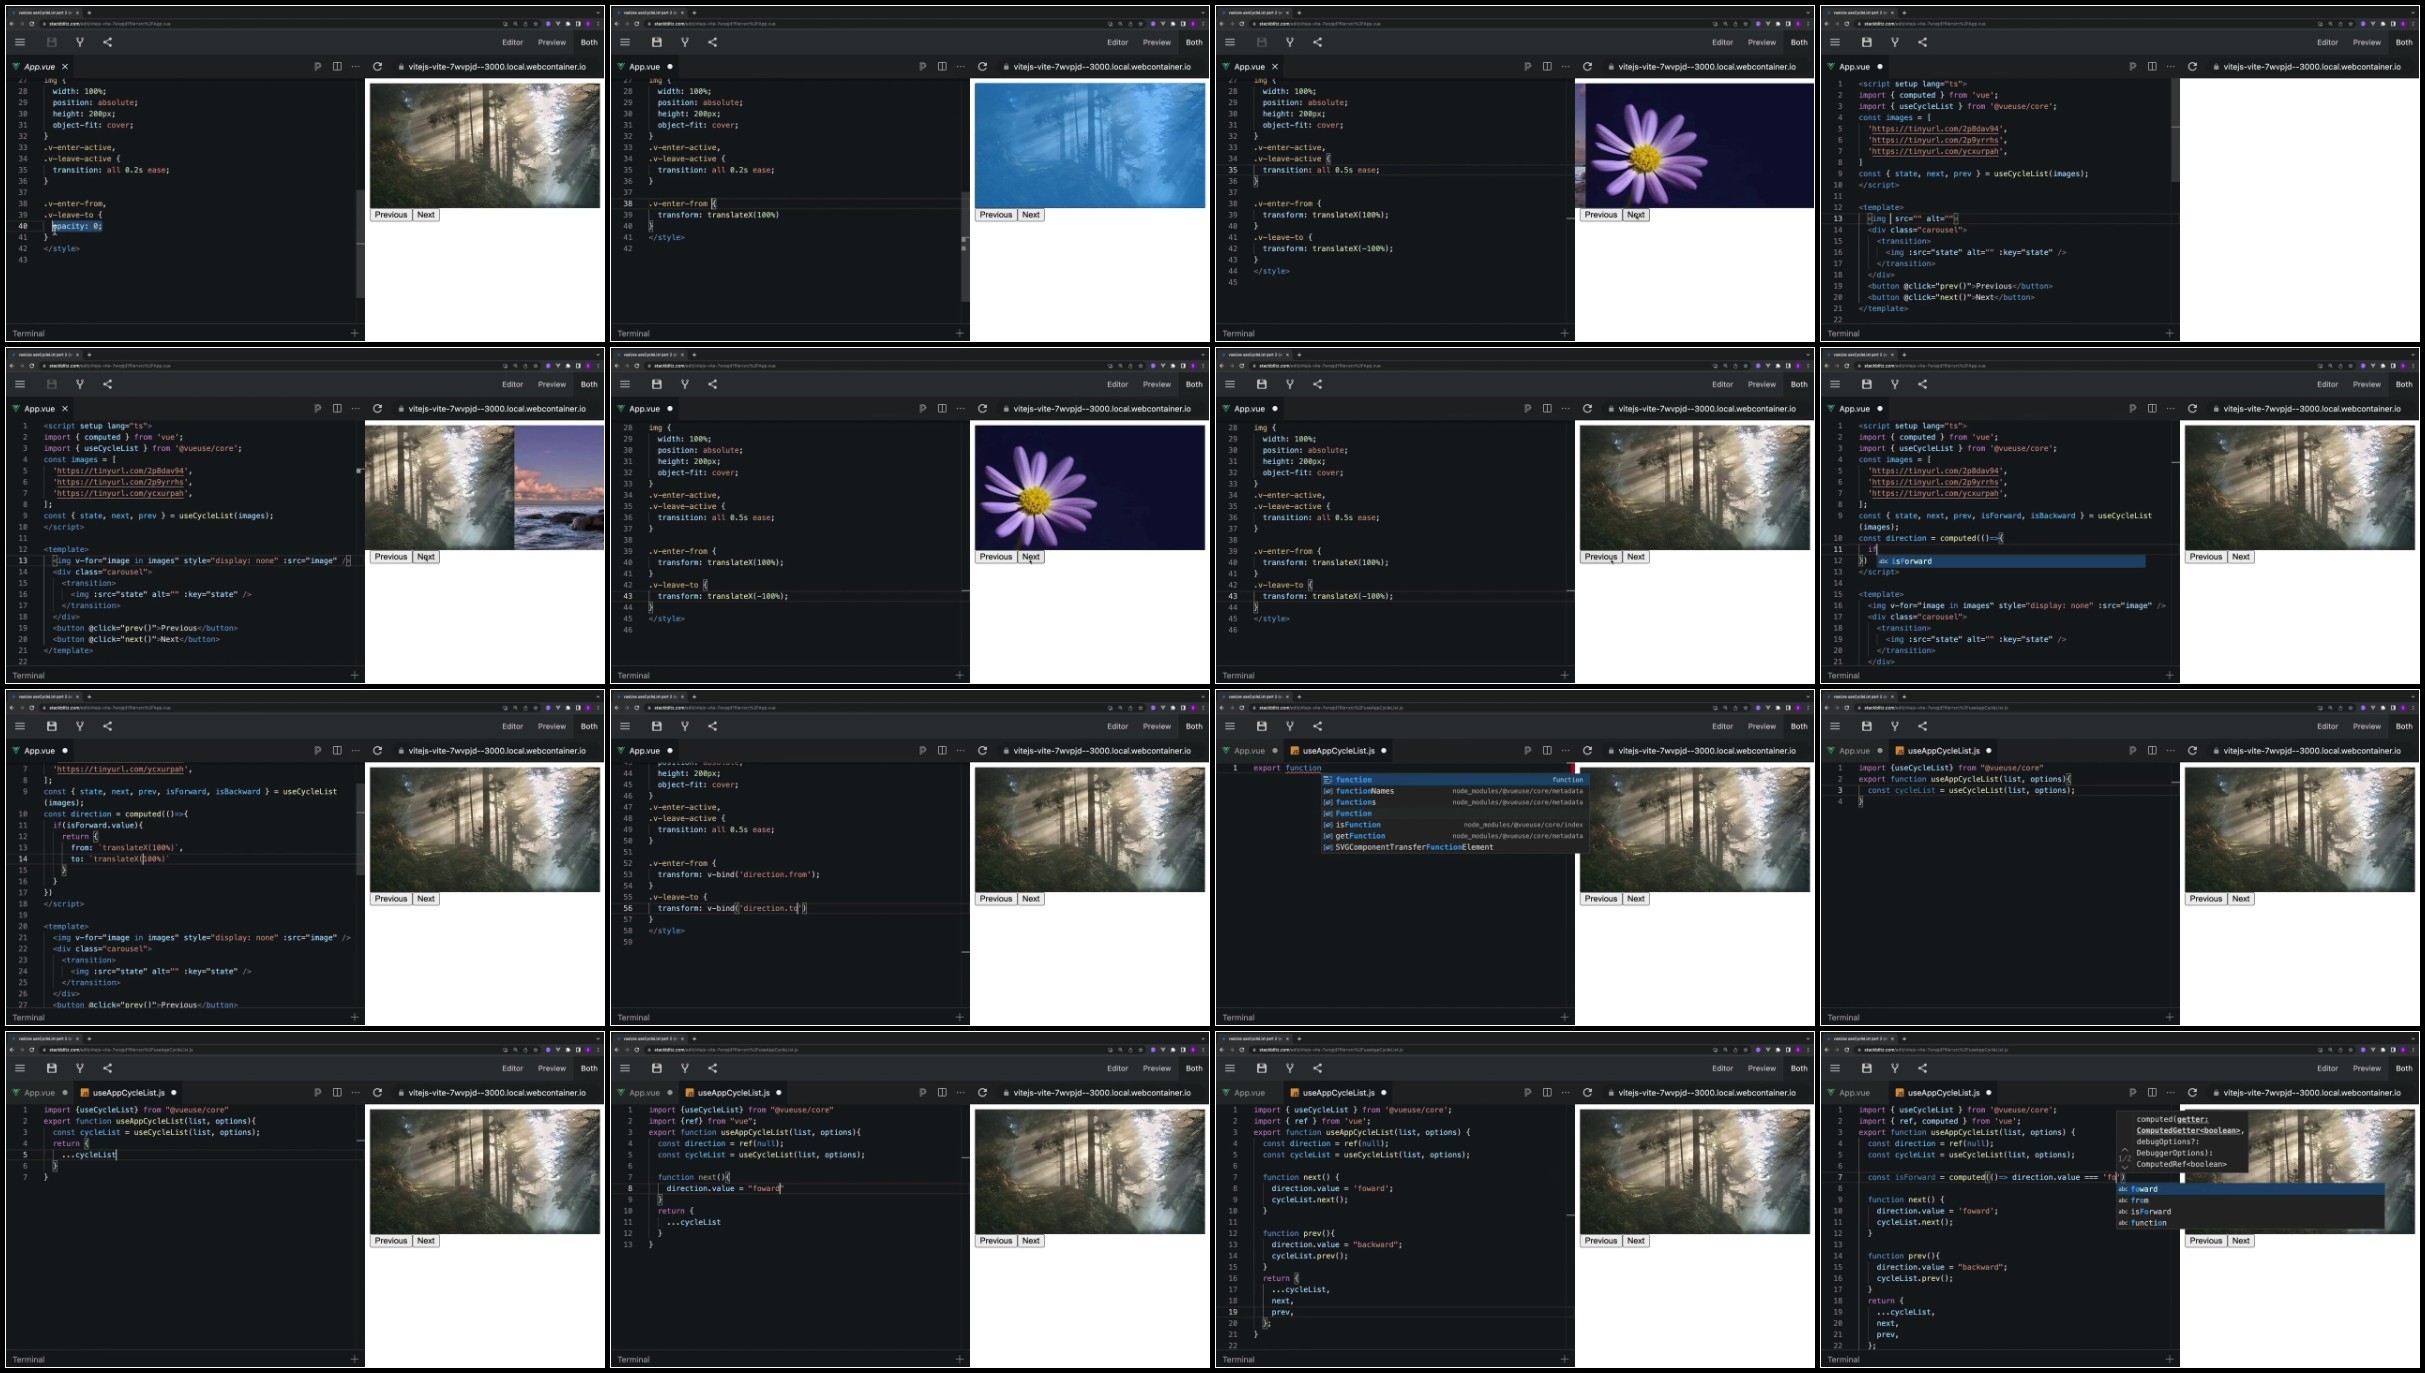Close the App.vue tab in the 'opacity: 0' frame

click(65, 67)
